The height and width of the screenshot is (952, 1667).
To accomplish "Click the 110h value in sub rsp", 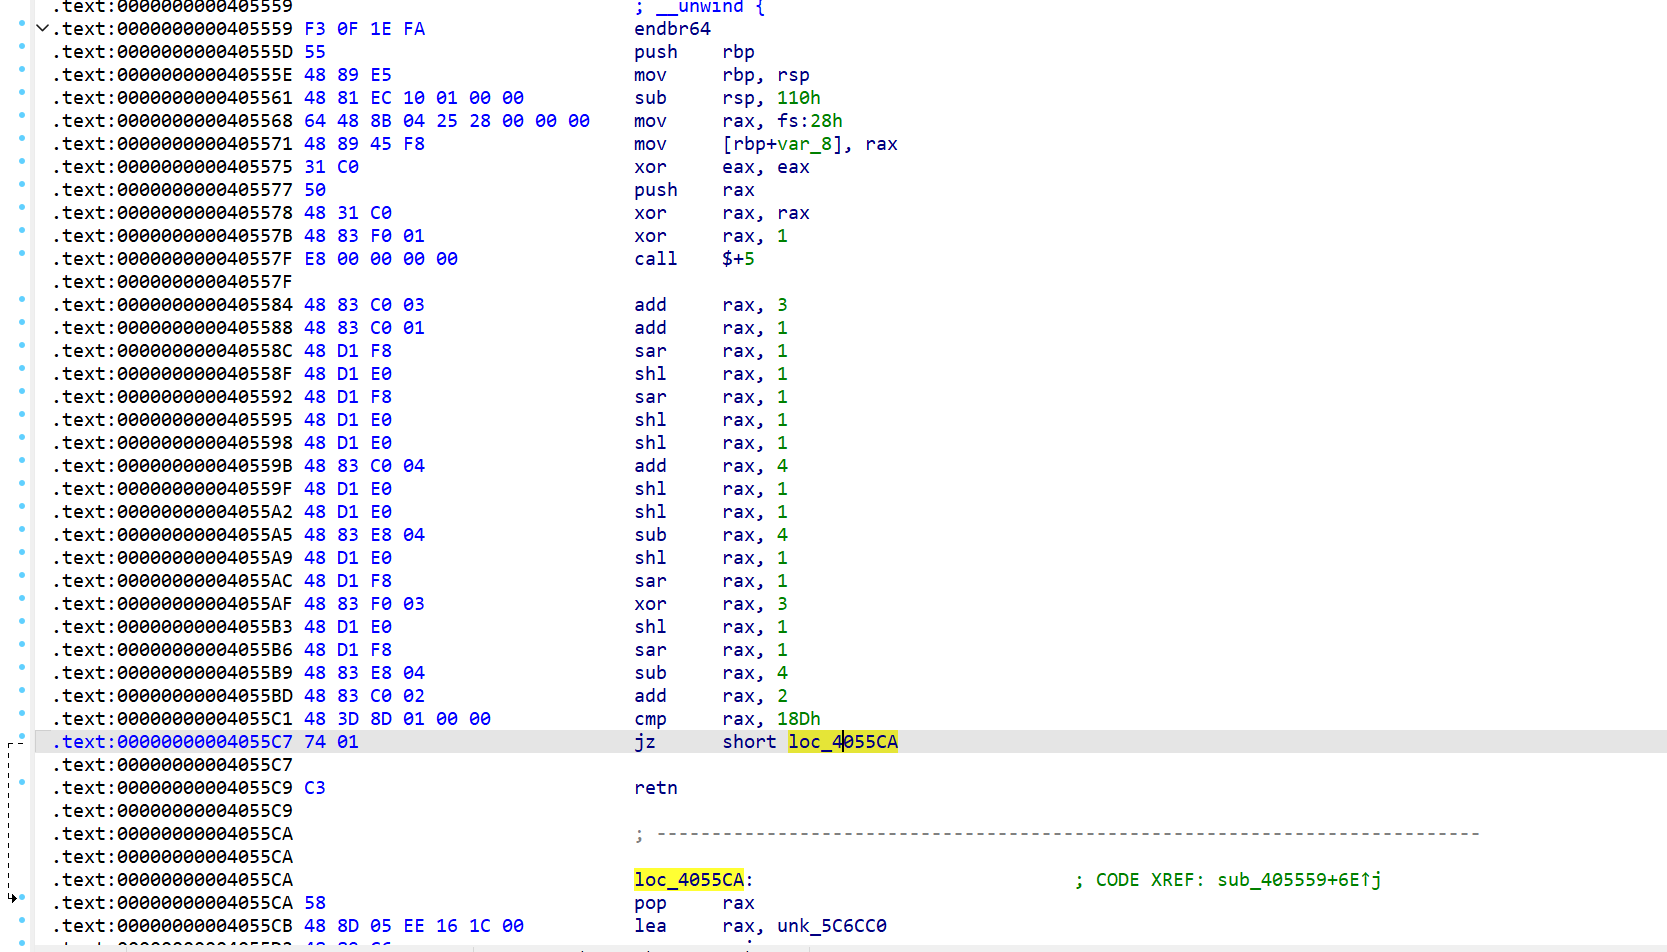I will click(799, 97).
